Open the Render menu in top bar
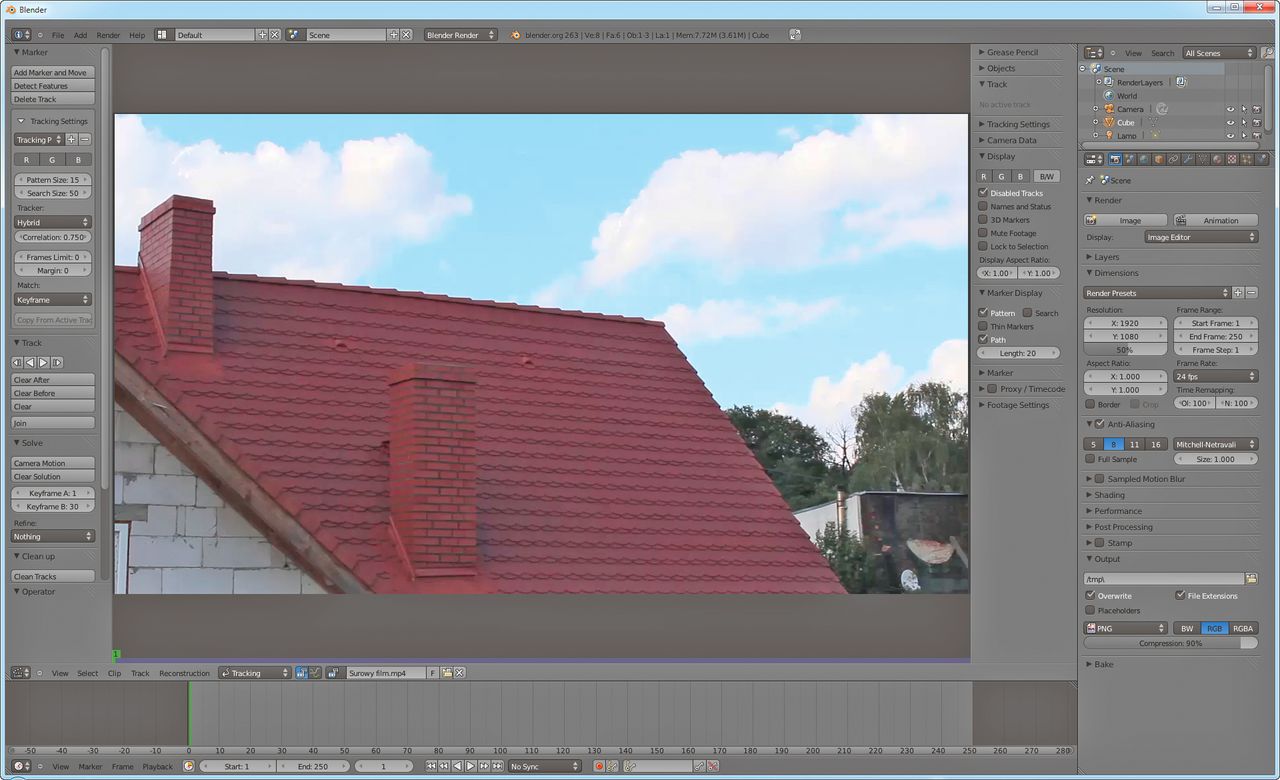This screenshot has width=1280, height=780. pyautogui.click(x=108, y=35)
